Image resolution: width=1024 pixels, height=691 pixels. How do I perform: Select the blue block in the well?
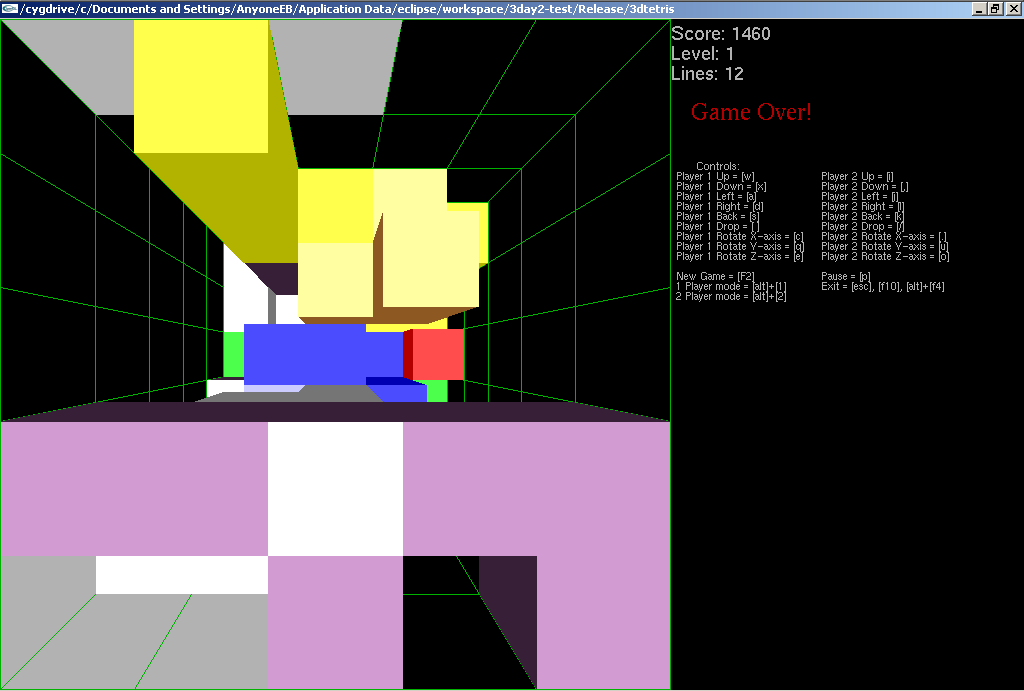(x=320, y=353)
